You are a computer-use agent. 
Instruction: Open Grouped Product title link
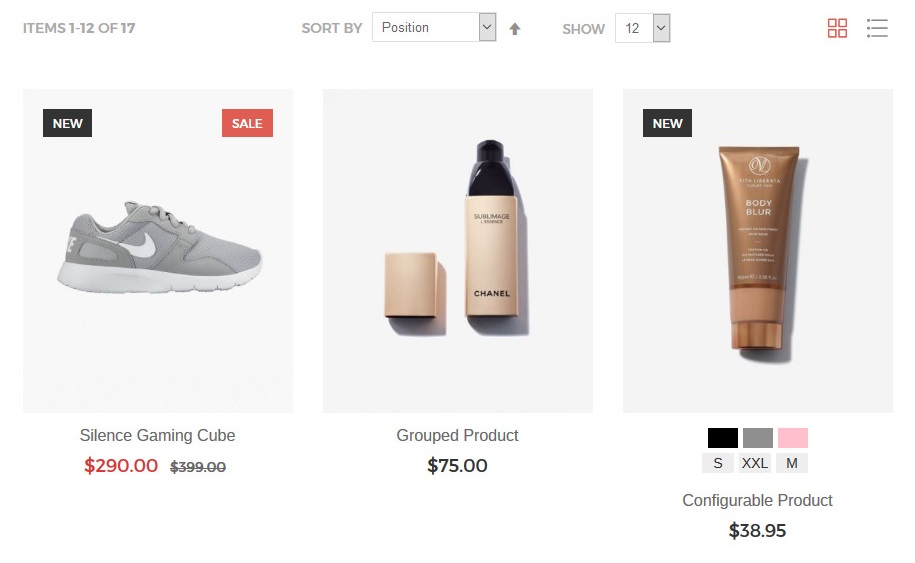[457, 435]
